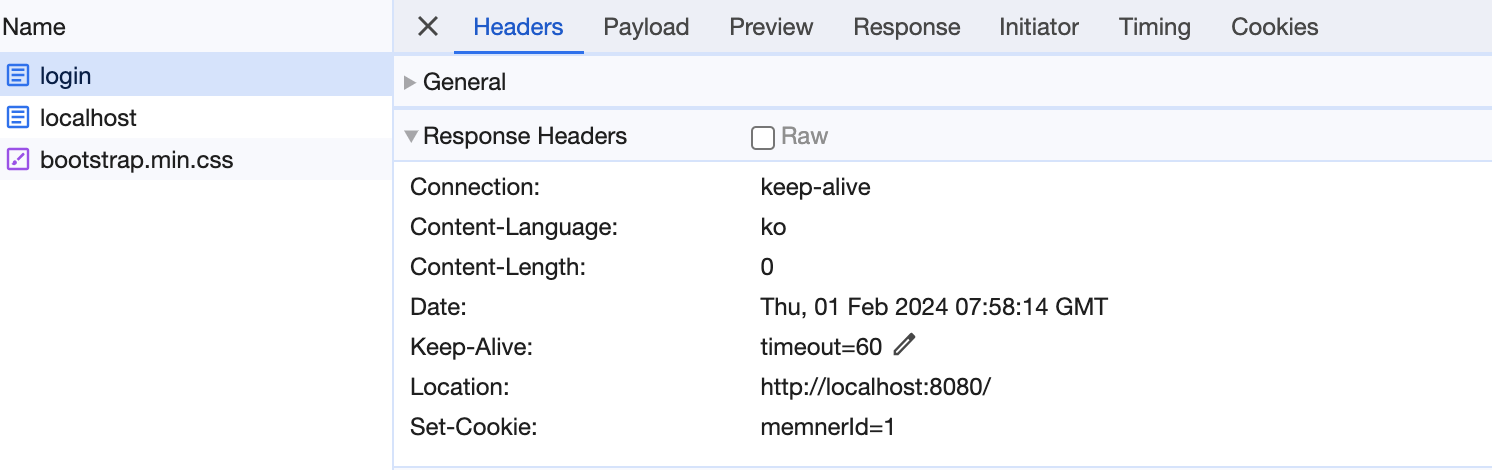Click the Keep-Alive header name
This screenshot has height=470, width=1492.
tap(470, 347)
